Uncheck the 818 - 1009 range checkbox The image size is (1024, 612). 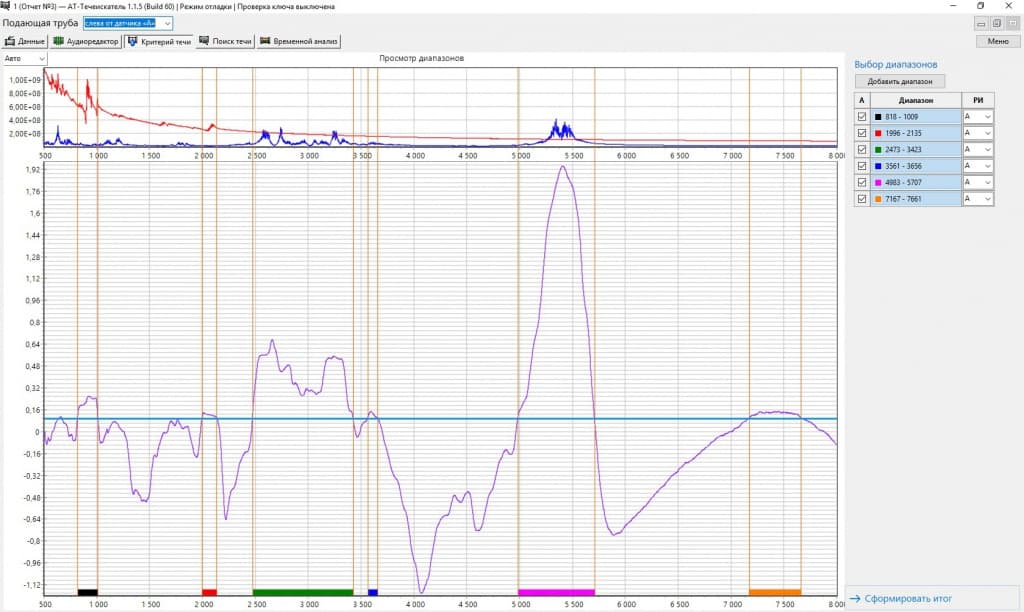point(862,117)
